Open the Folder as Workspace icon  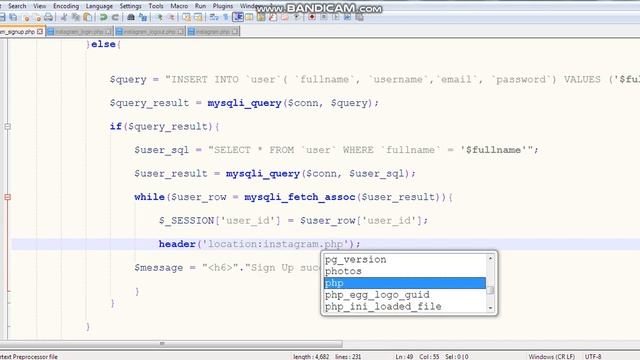[x=284, y=17]
